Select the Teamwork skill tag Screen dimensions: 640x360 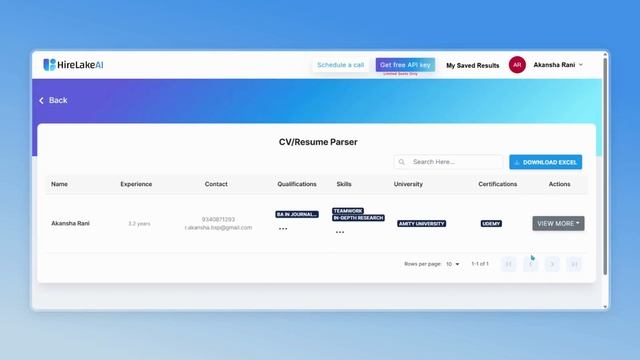coord(348,211)
